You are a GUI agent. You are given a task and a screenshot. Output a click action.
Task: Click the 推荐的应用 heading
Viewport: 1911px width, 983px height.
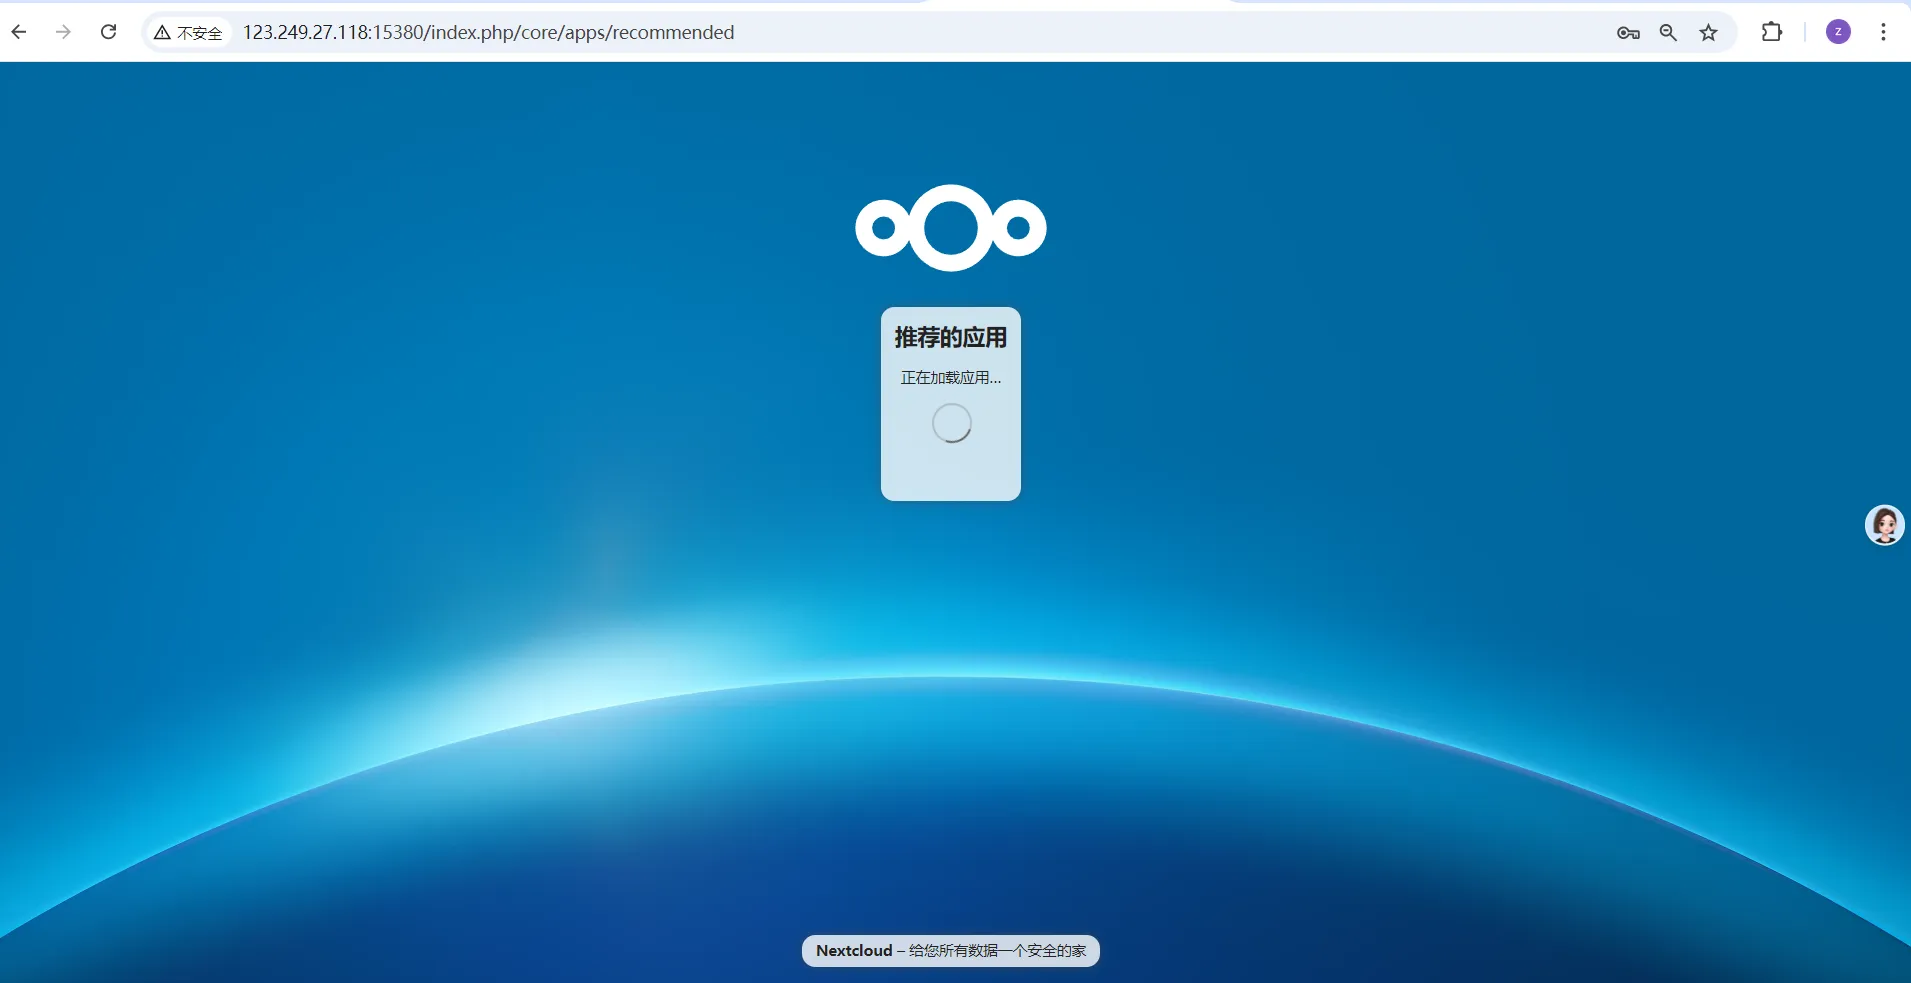[x=951, y=338]
